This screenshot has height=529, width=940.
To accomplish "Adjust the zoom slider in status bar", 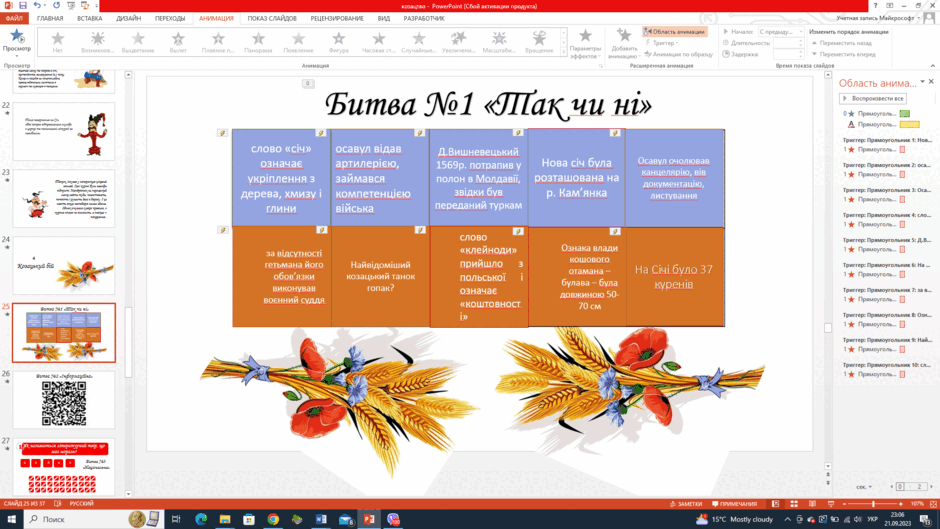I will click(x=873, y=504).
